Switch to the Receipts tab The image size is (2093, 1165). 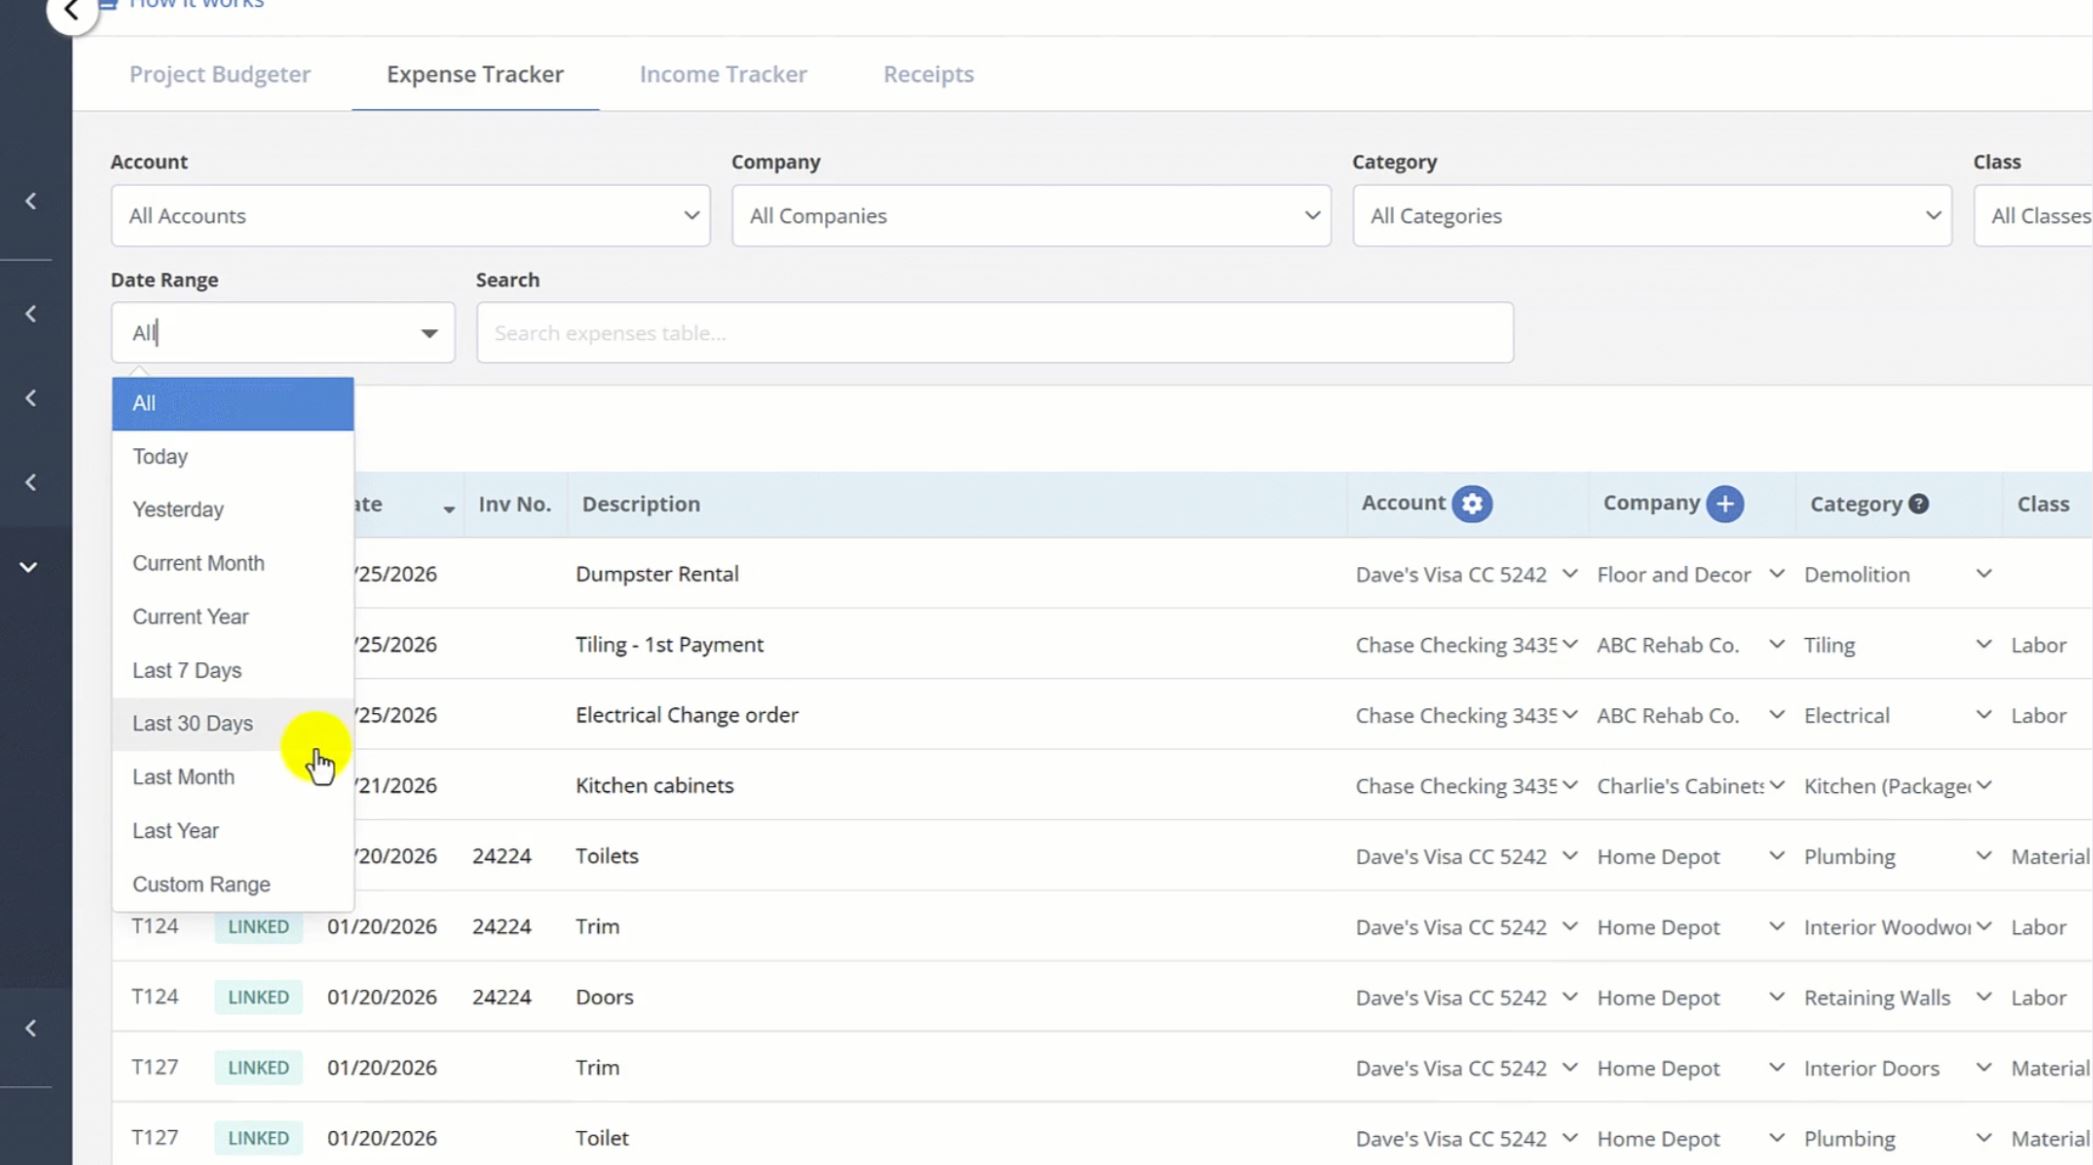927,74
